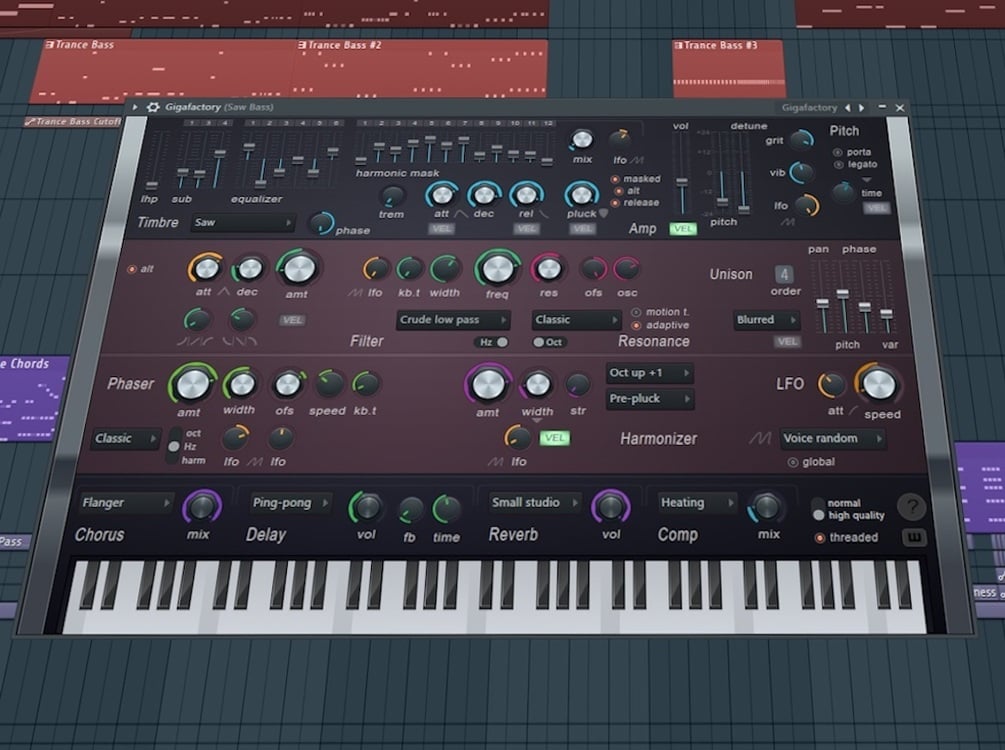Open the Oct up +1 dropdown

649,373
